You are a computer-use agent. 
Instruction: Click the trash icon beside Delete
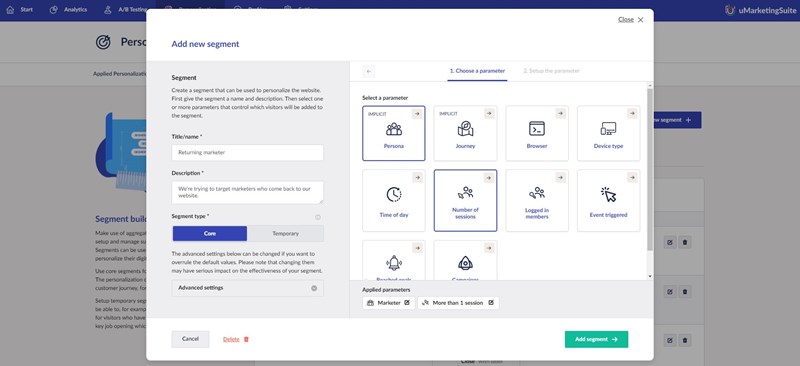tap(246, 339)
